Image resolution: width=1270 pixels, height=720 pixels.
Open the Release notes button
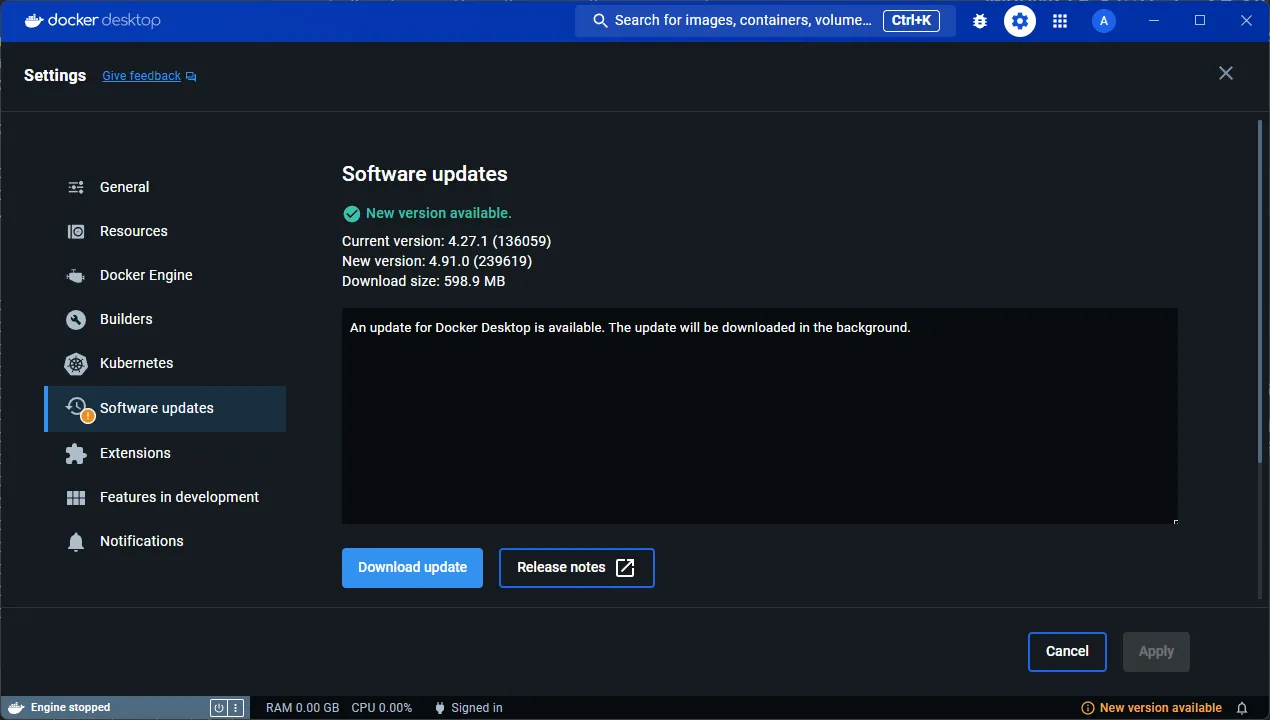click(577, 567)
